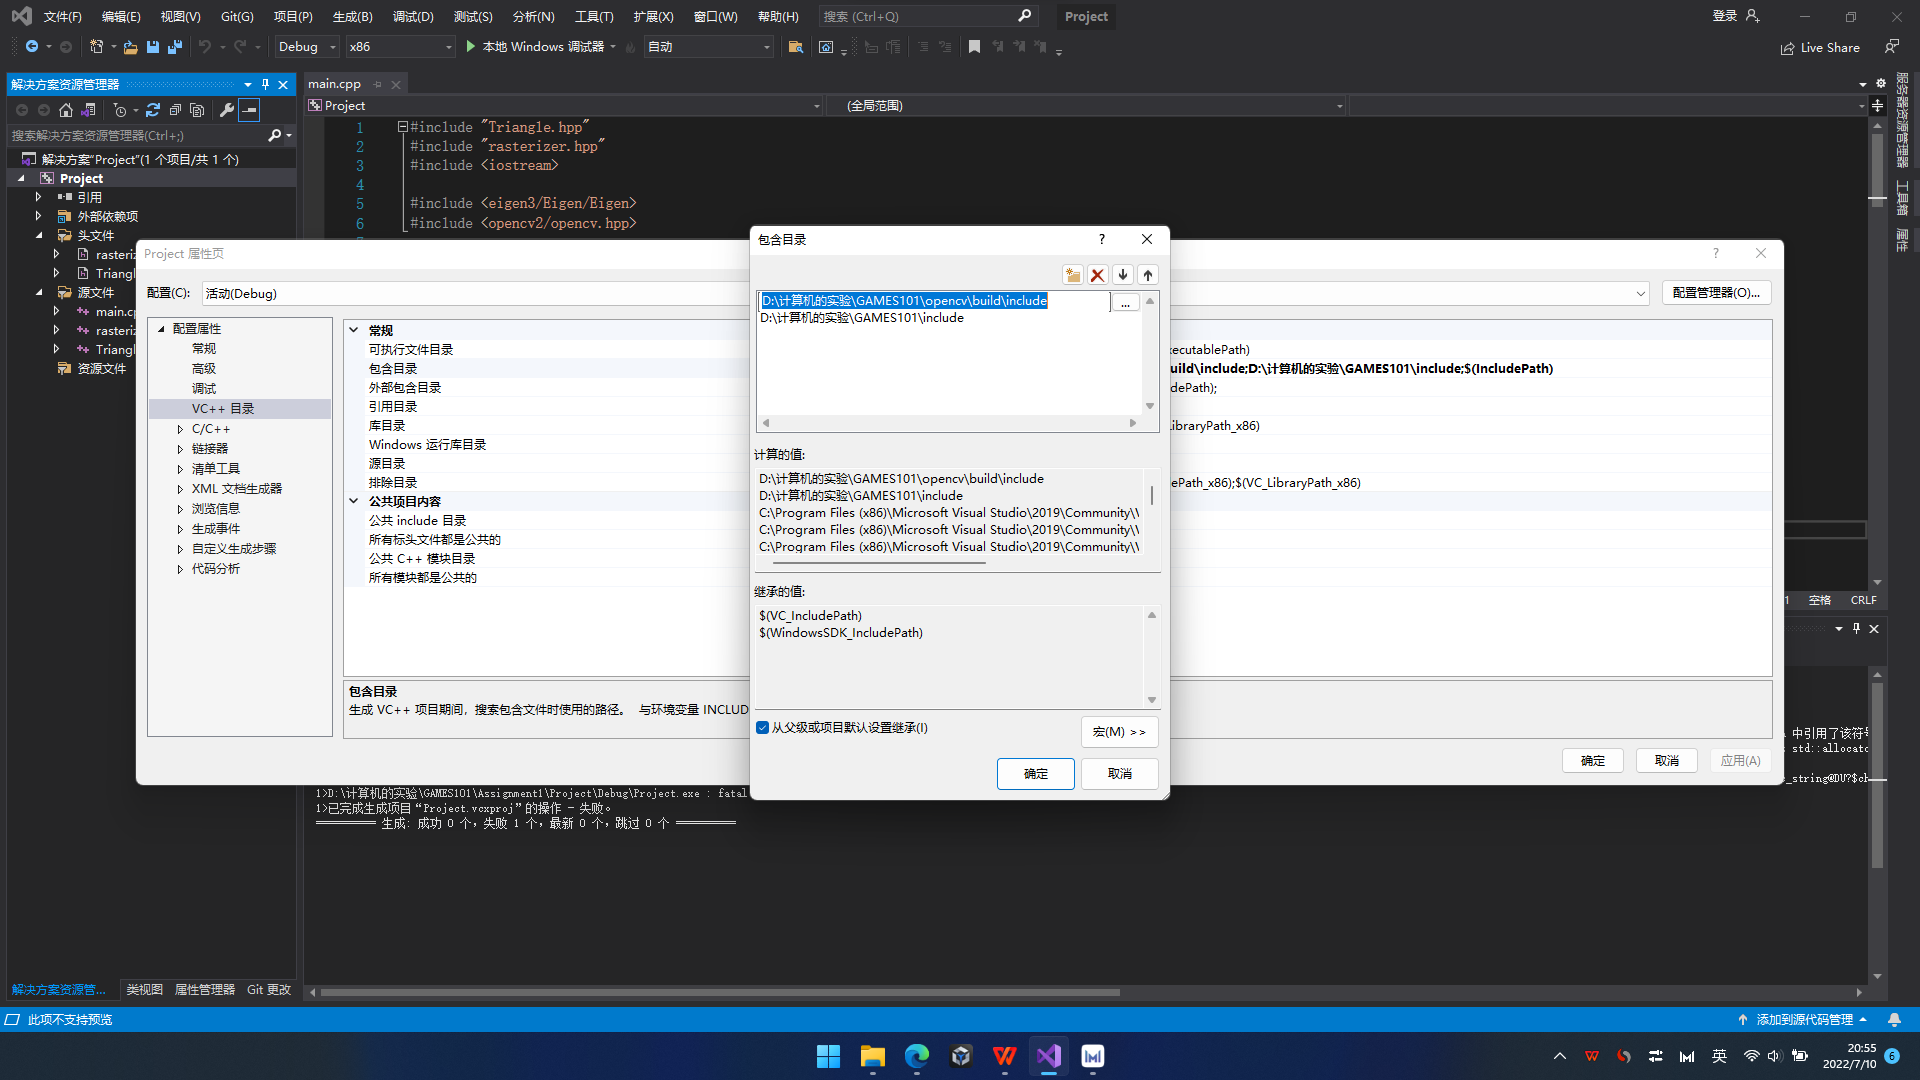Open Solution Explorer properties wrench icon
The height and width of the screenshot is (1080, 1920).
click(228, 110)
